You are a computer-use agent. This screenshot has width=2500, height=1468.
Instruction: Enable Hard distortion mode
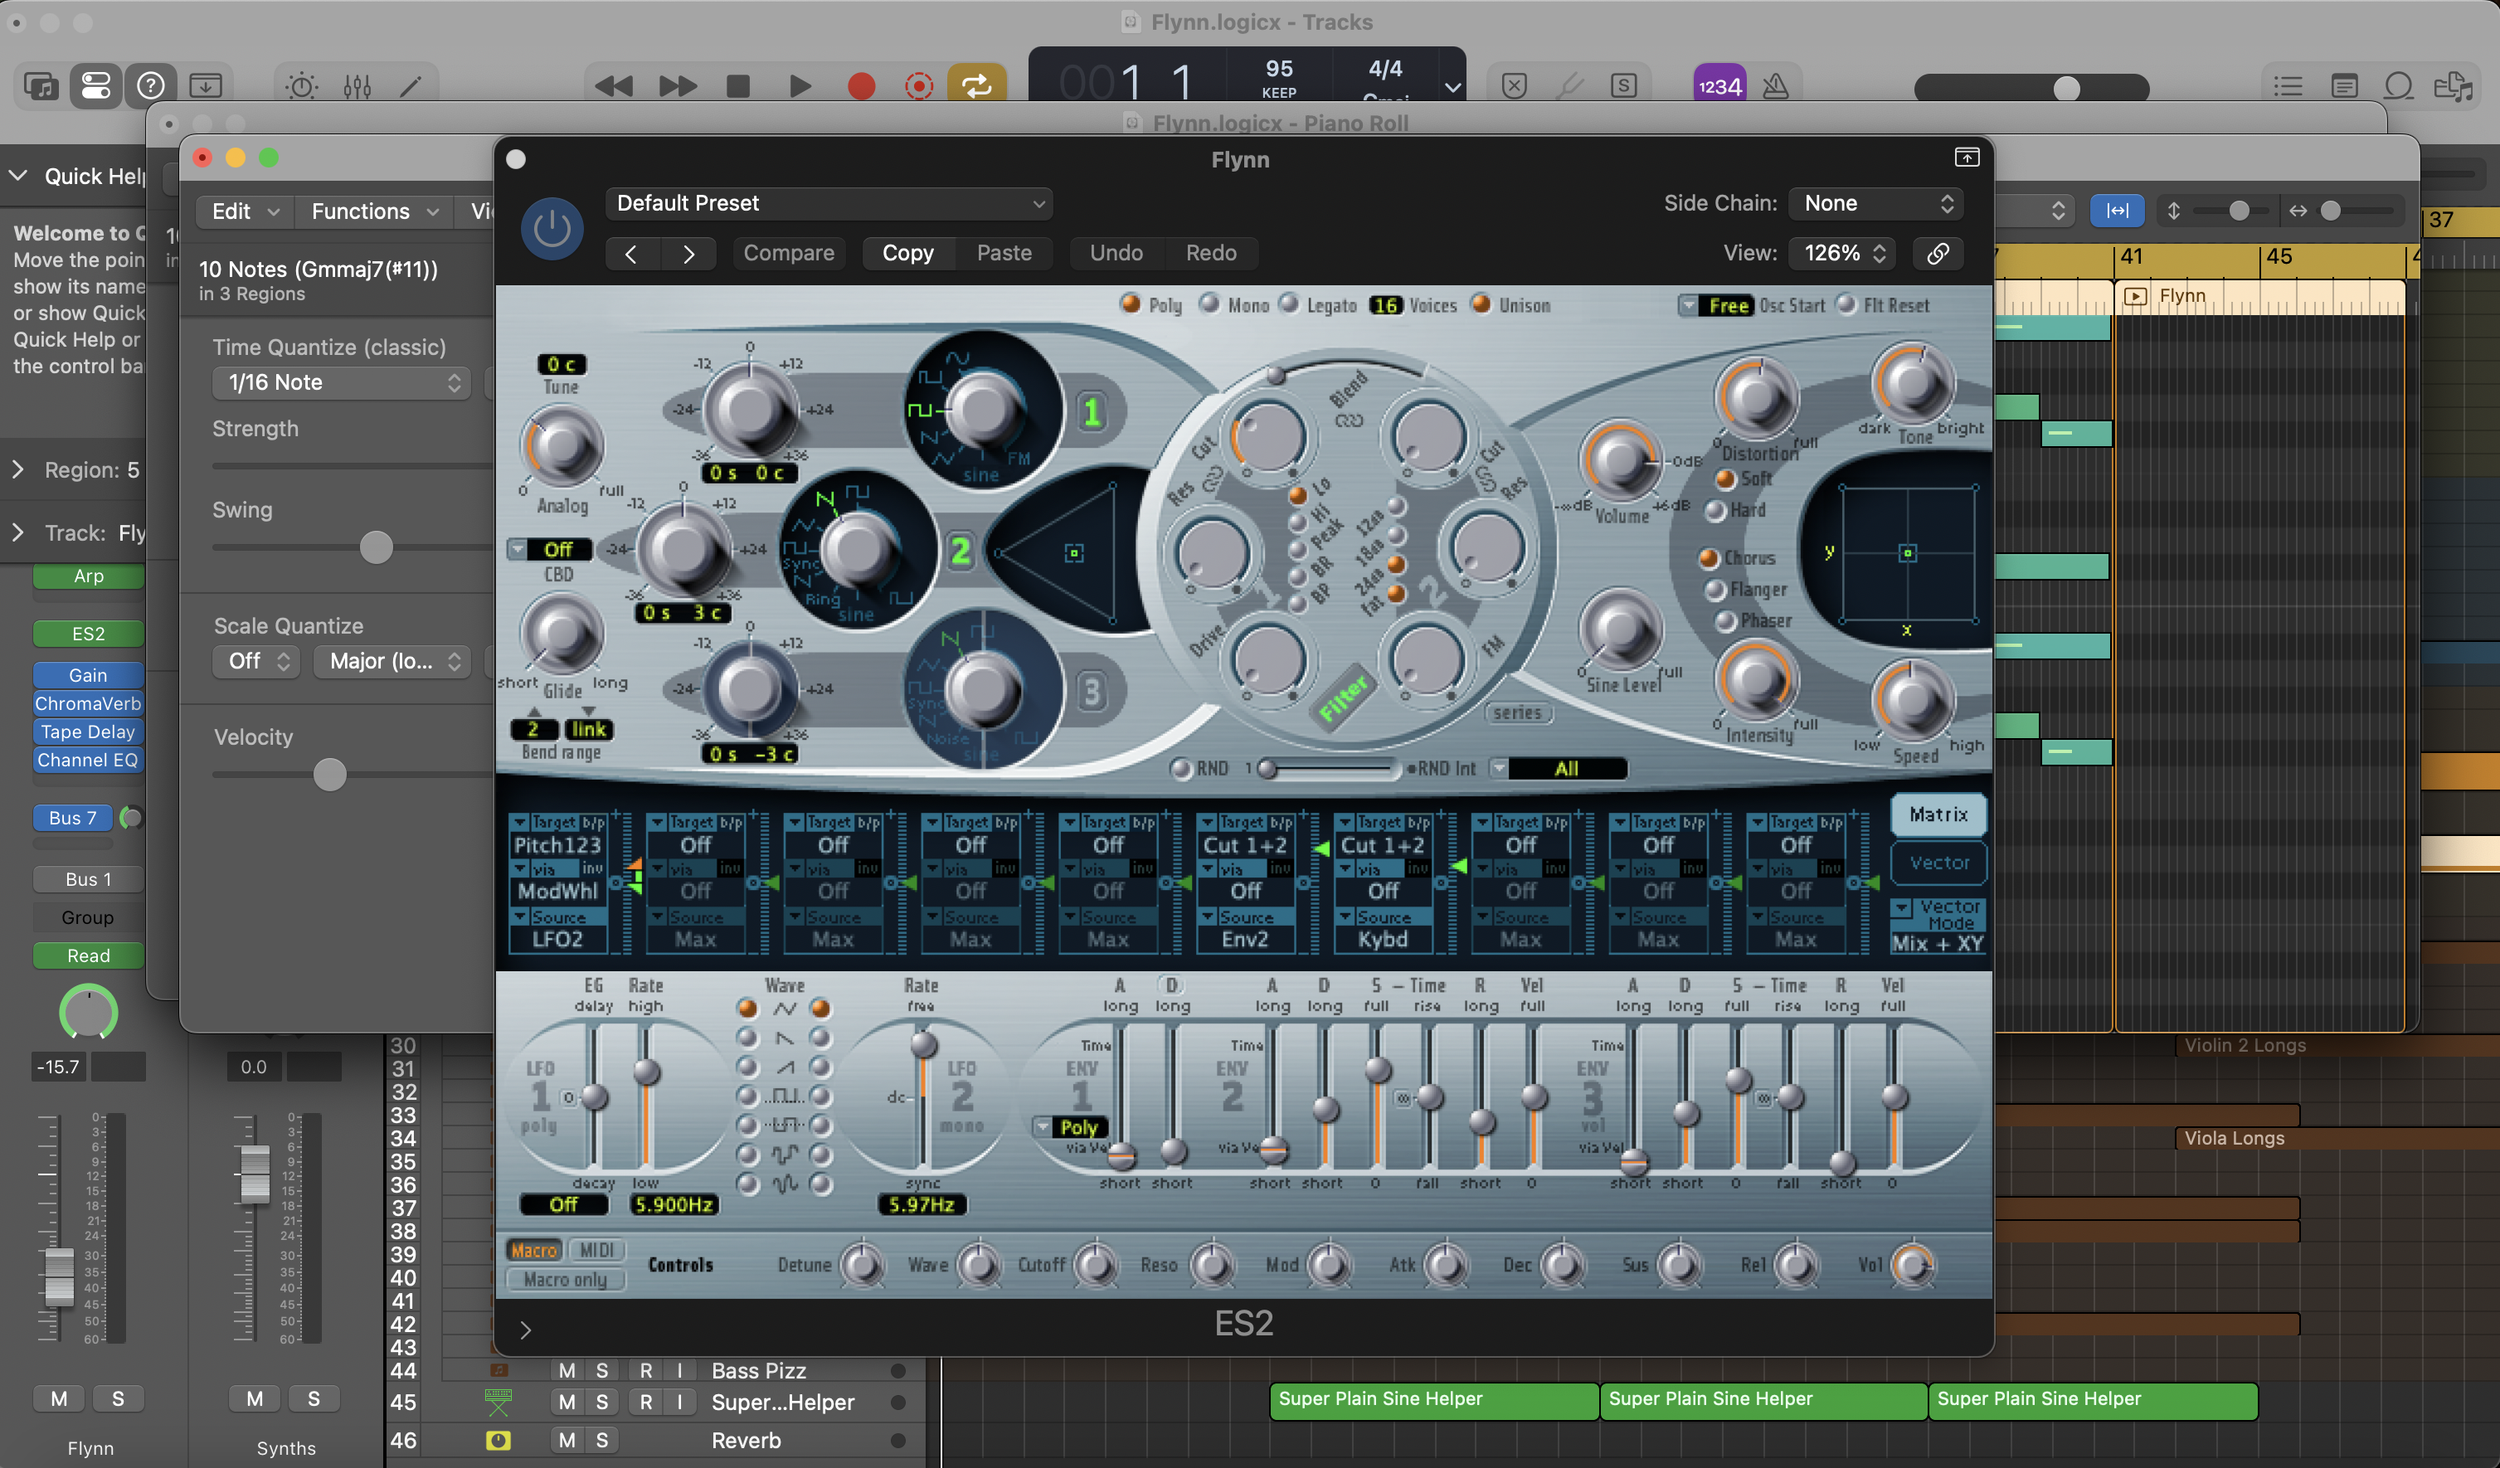coord(1716,511)
